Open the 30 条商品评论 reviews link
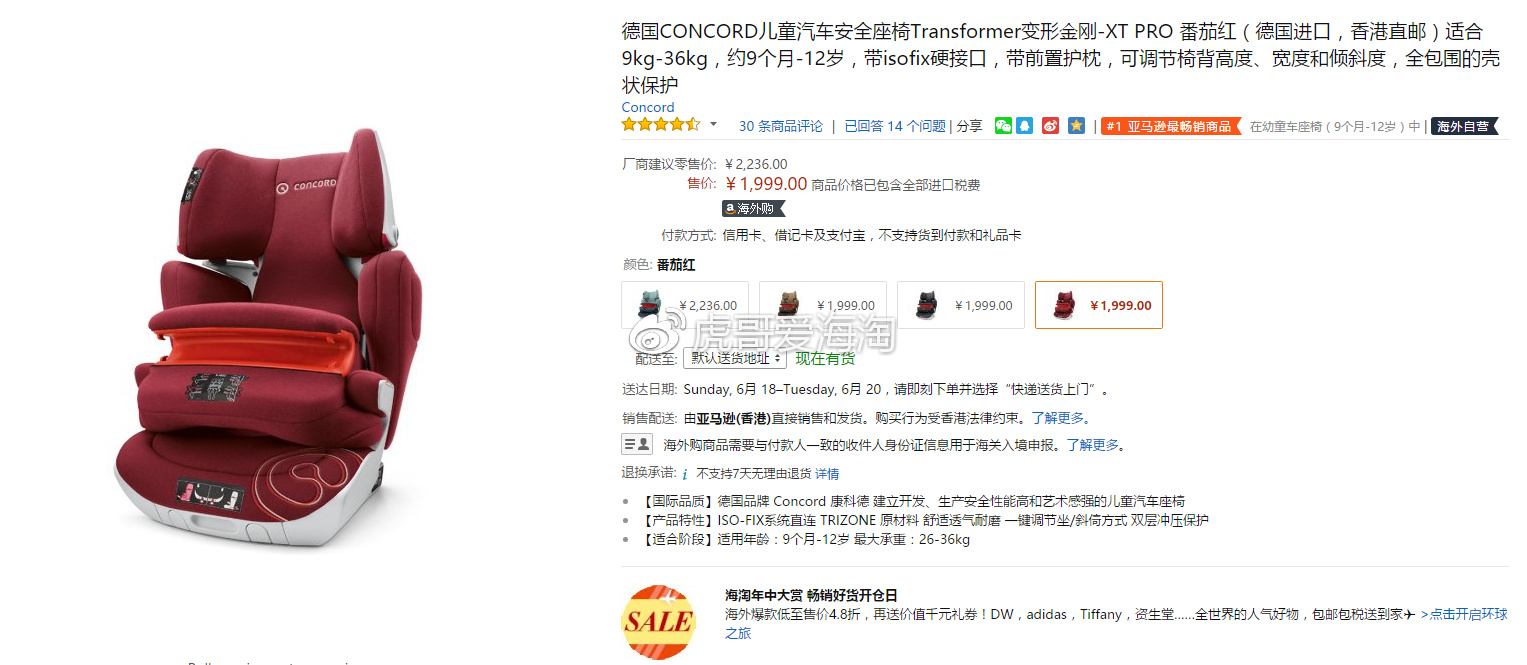 coord(781,126)
